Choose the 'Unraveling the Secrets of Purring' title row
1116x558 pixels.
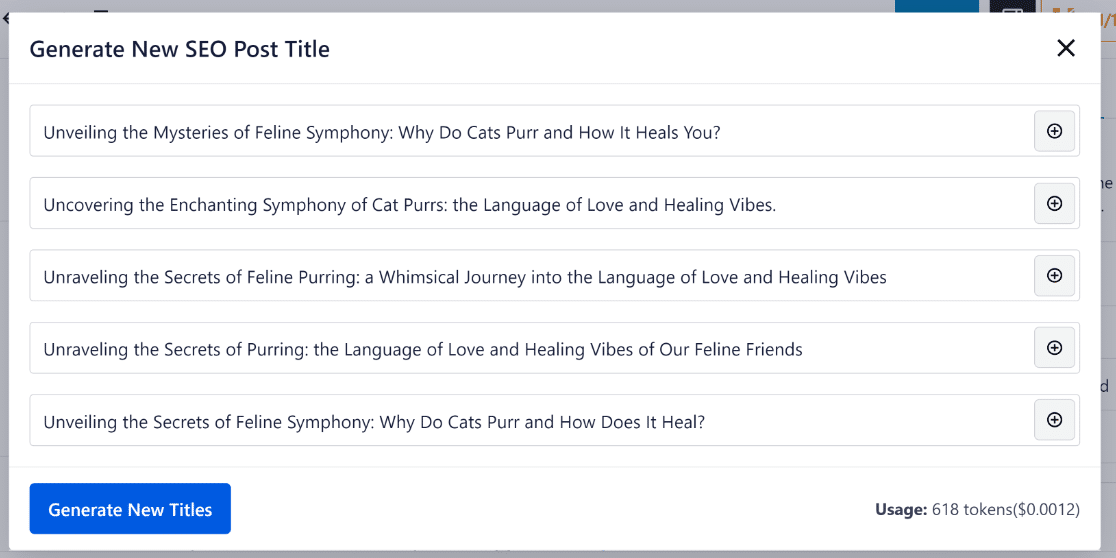click(422, 349)
